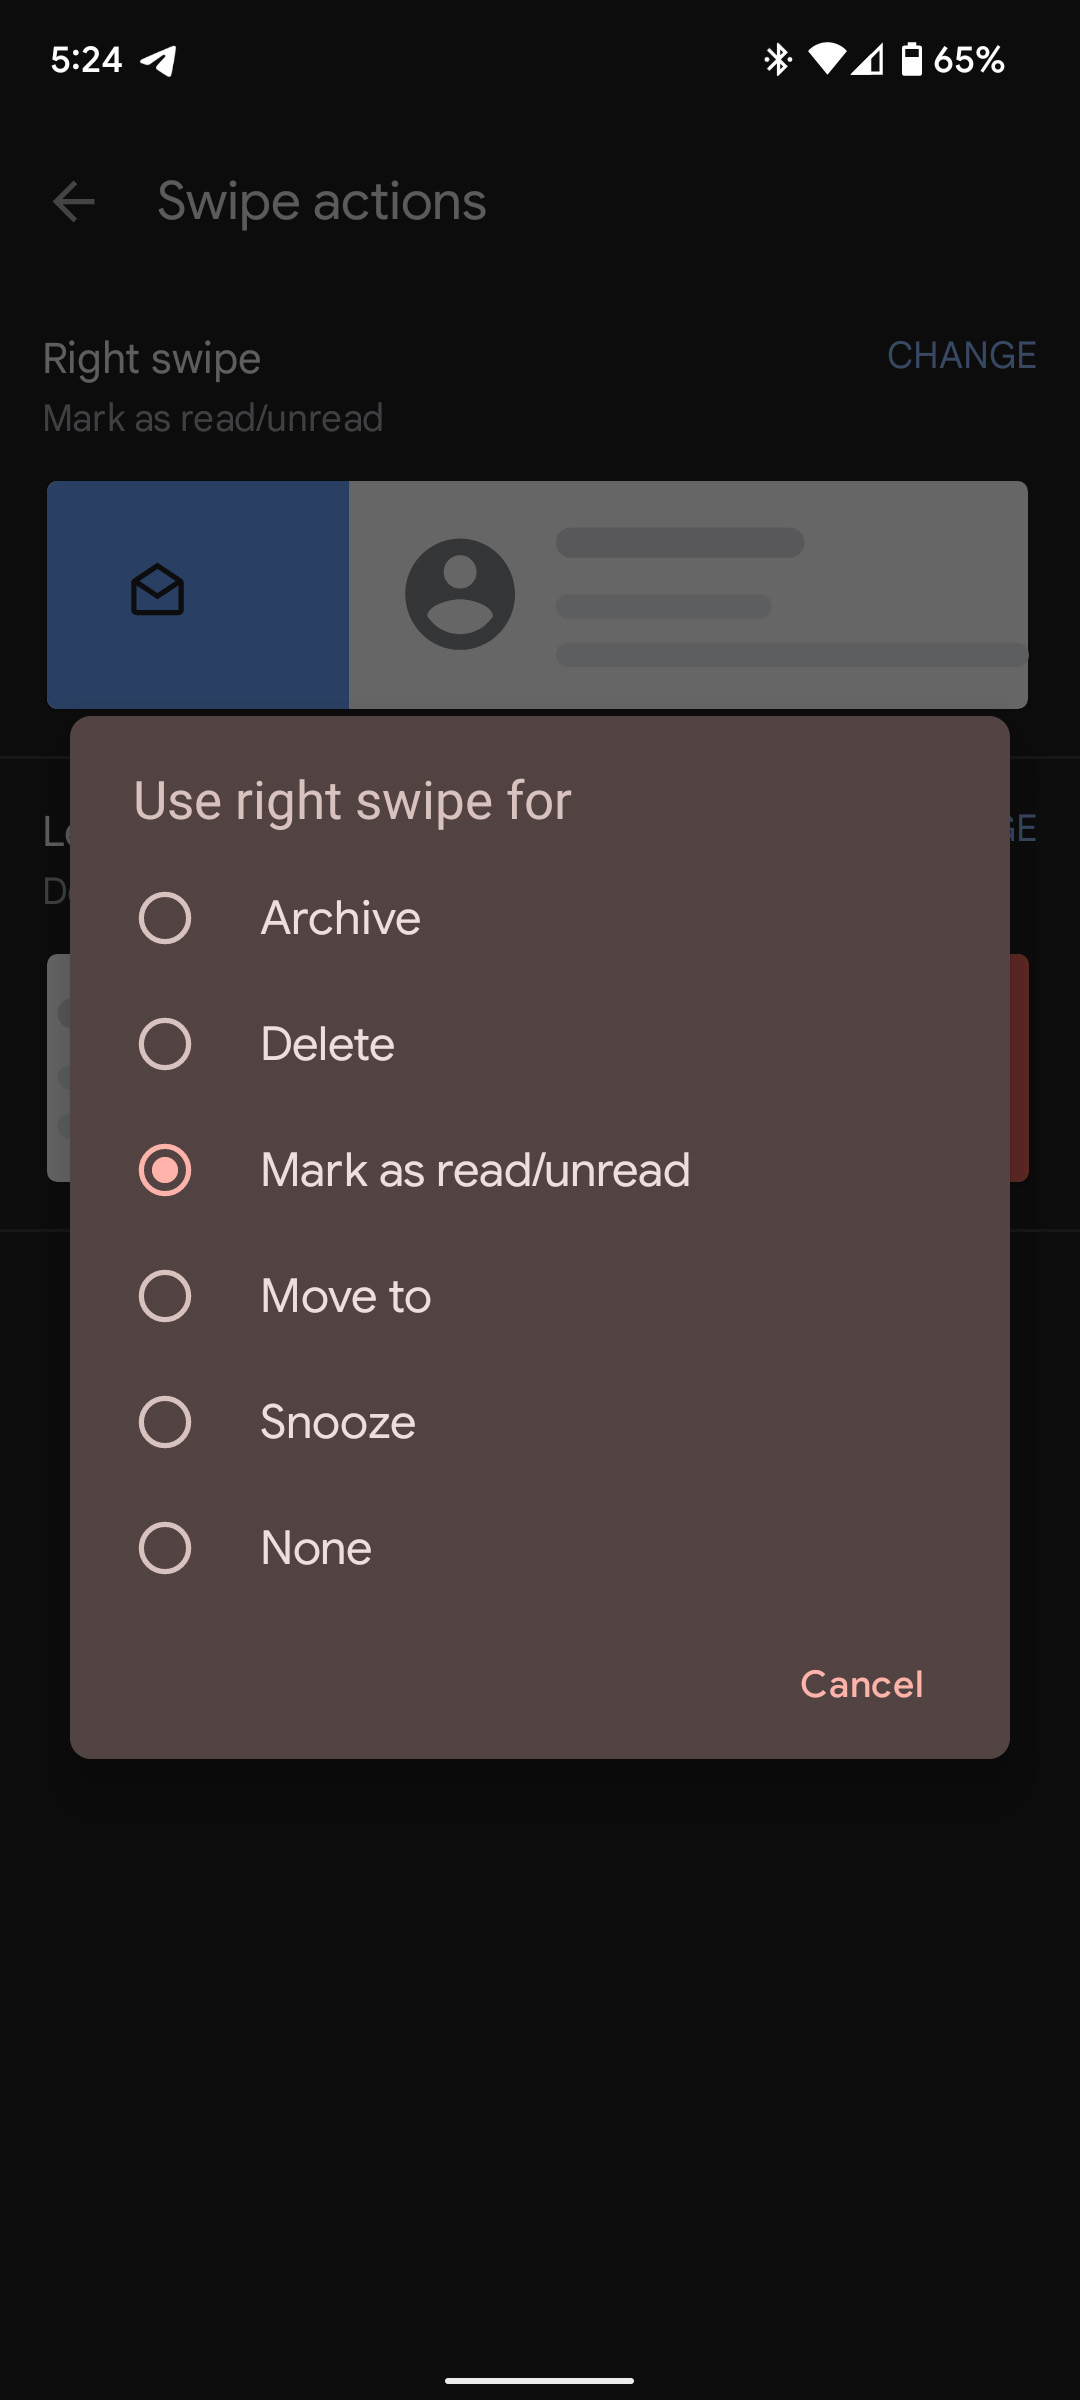Tap Cancel to dismiss the dialog
This screenshot has height=2400, width=1080.
861,1684
